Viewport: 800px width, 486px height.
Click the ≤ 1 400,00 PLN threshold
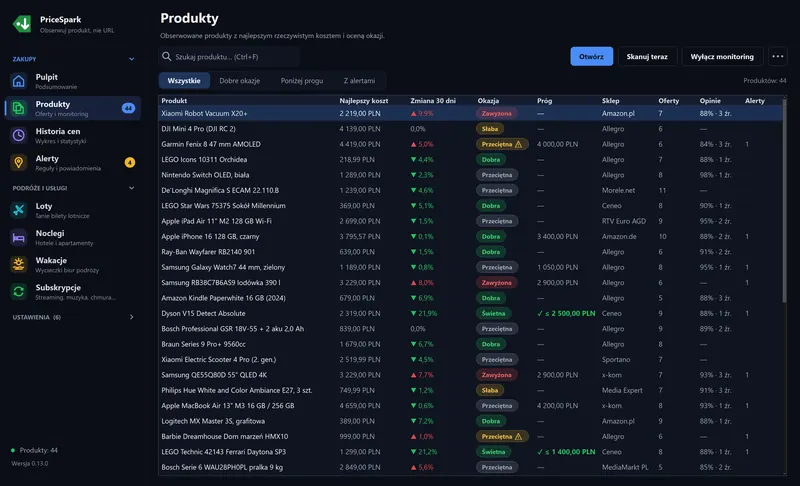(566, 452)
